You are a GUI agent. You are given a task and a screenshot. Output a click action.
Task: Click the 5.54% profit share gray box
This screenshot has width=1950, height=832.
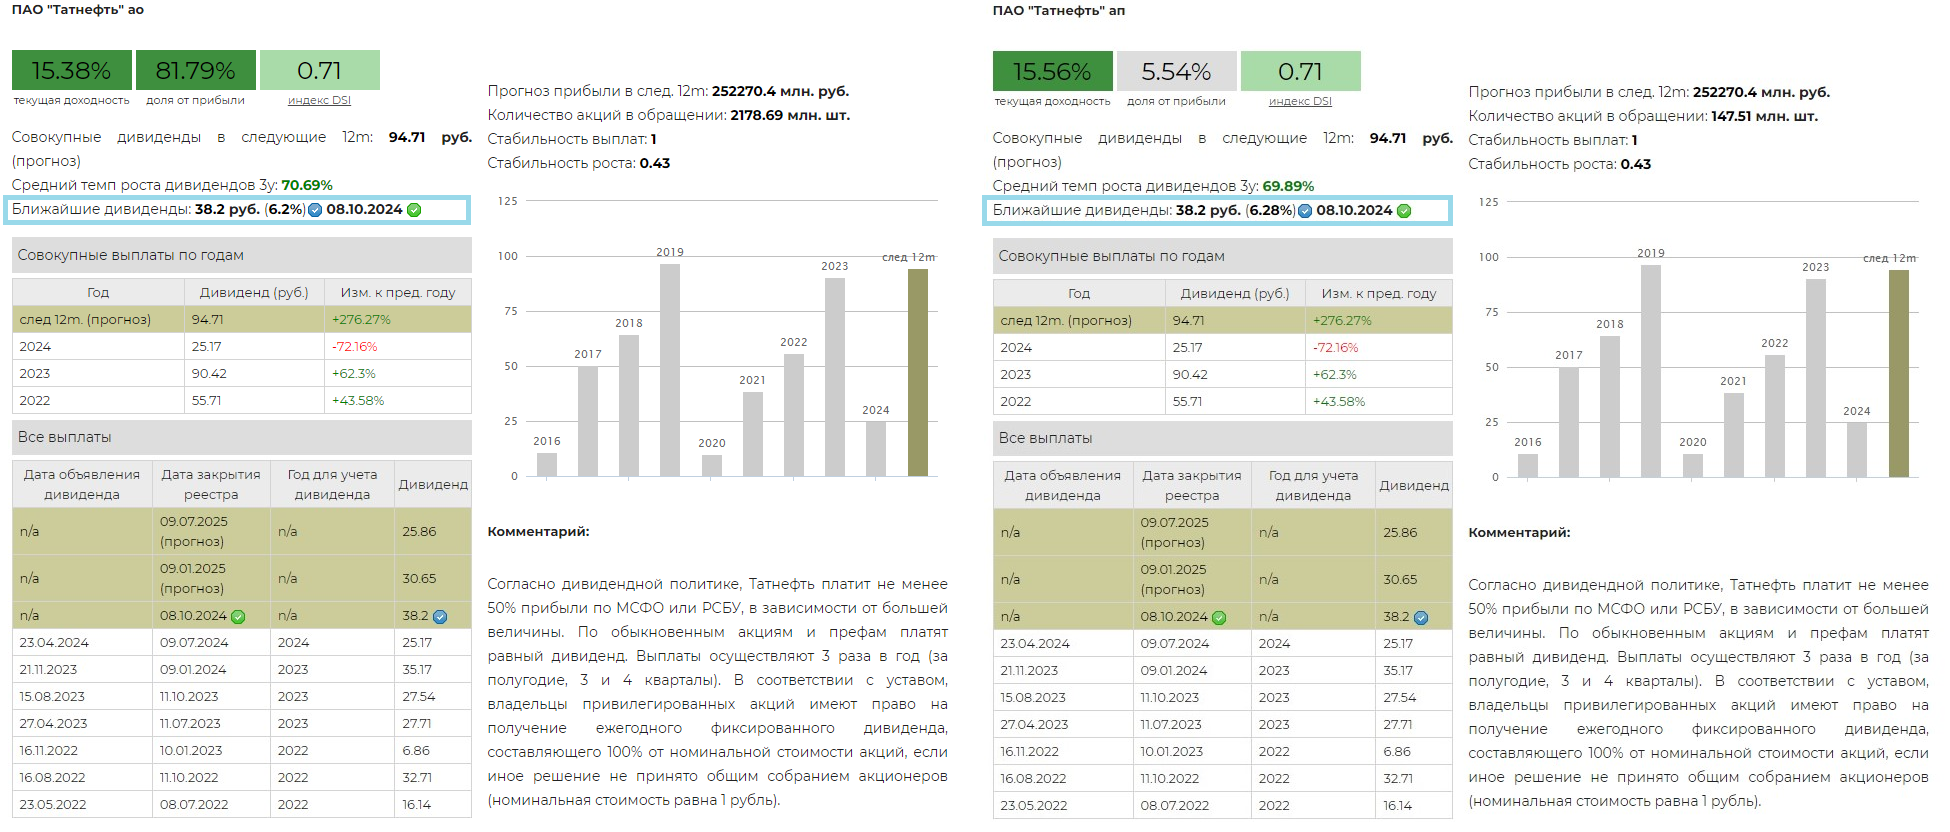1176,72
